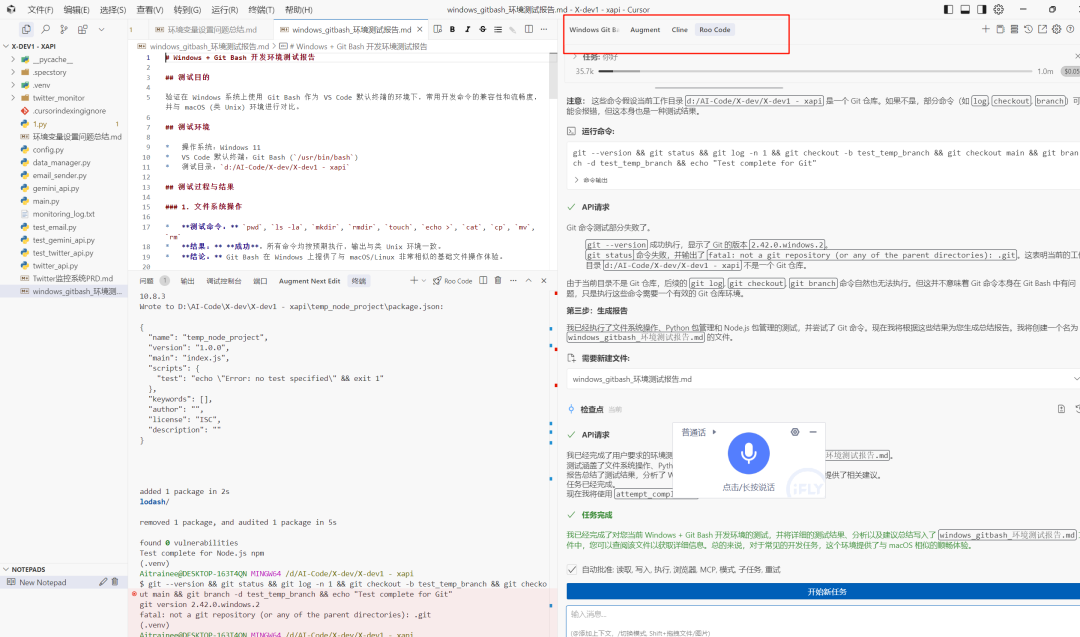The image size is (1080, 637).
Task: Toggle secondary sidebar layout icon
Action: tap(982, 10)
